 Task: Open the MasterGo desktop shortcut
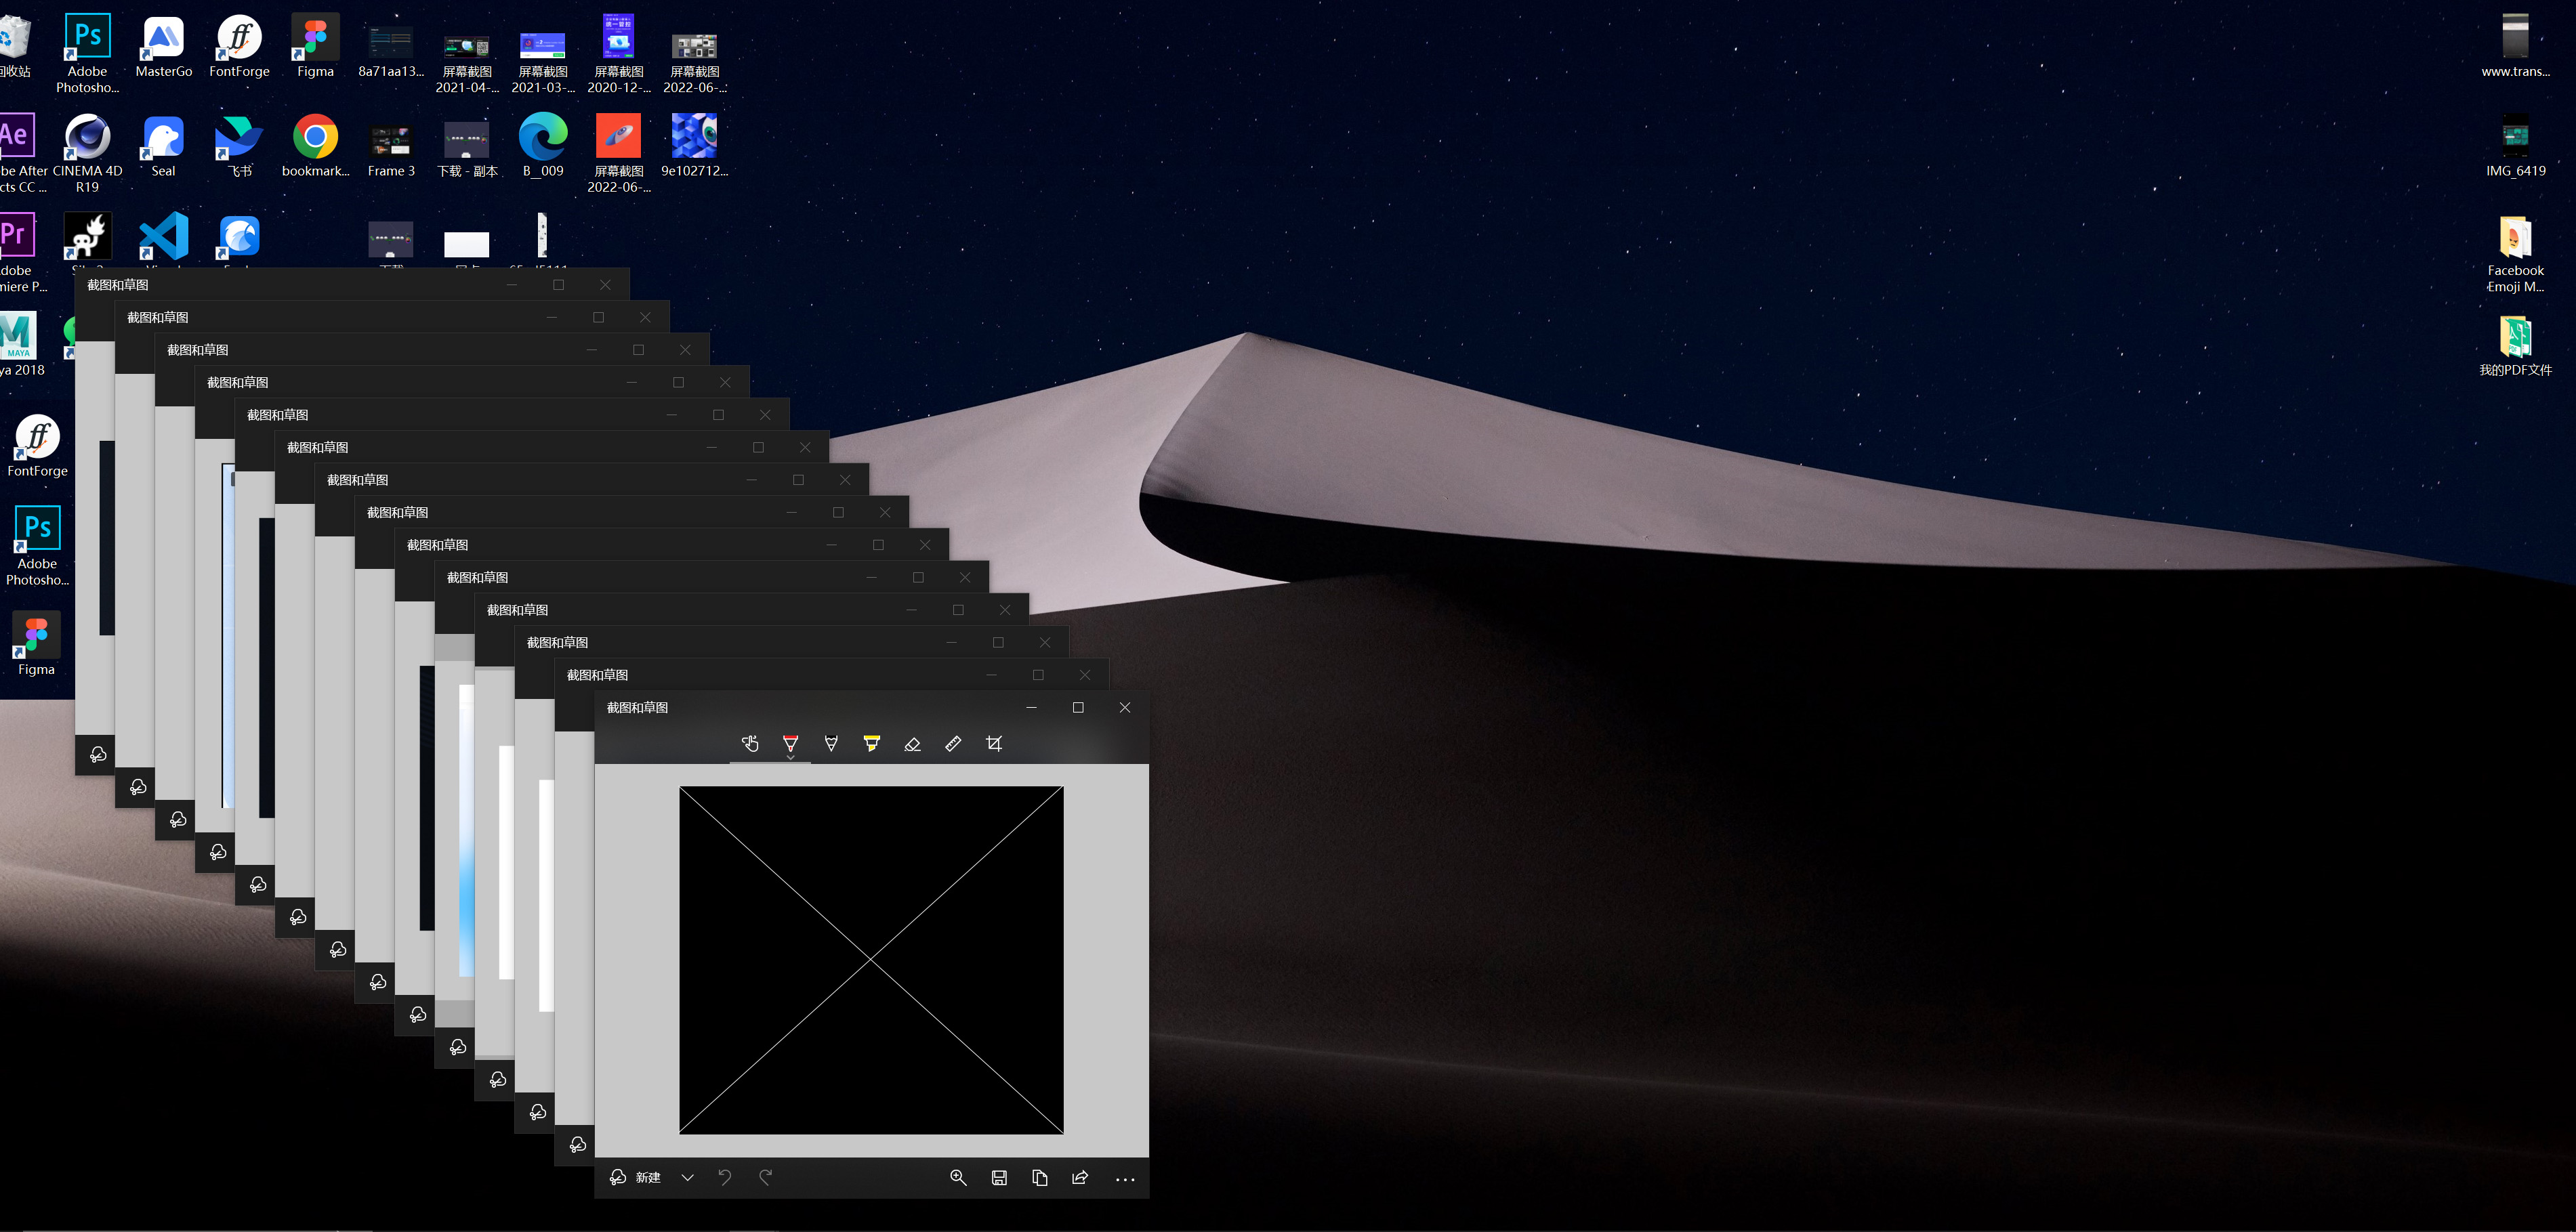163,38
